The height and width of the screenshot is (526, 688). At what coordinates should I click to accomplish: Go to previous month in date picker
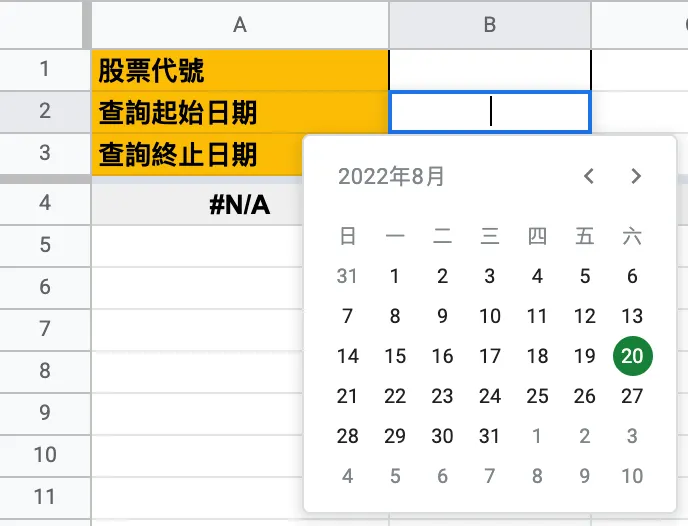[x=589, y=177]
